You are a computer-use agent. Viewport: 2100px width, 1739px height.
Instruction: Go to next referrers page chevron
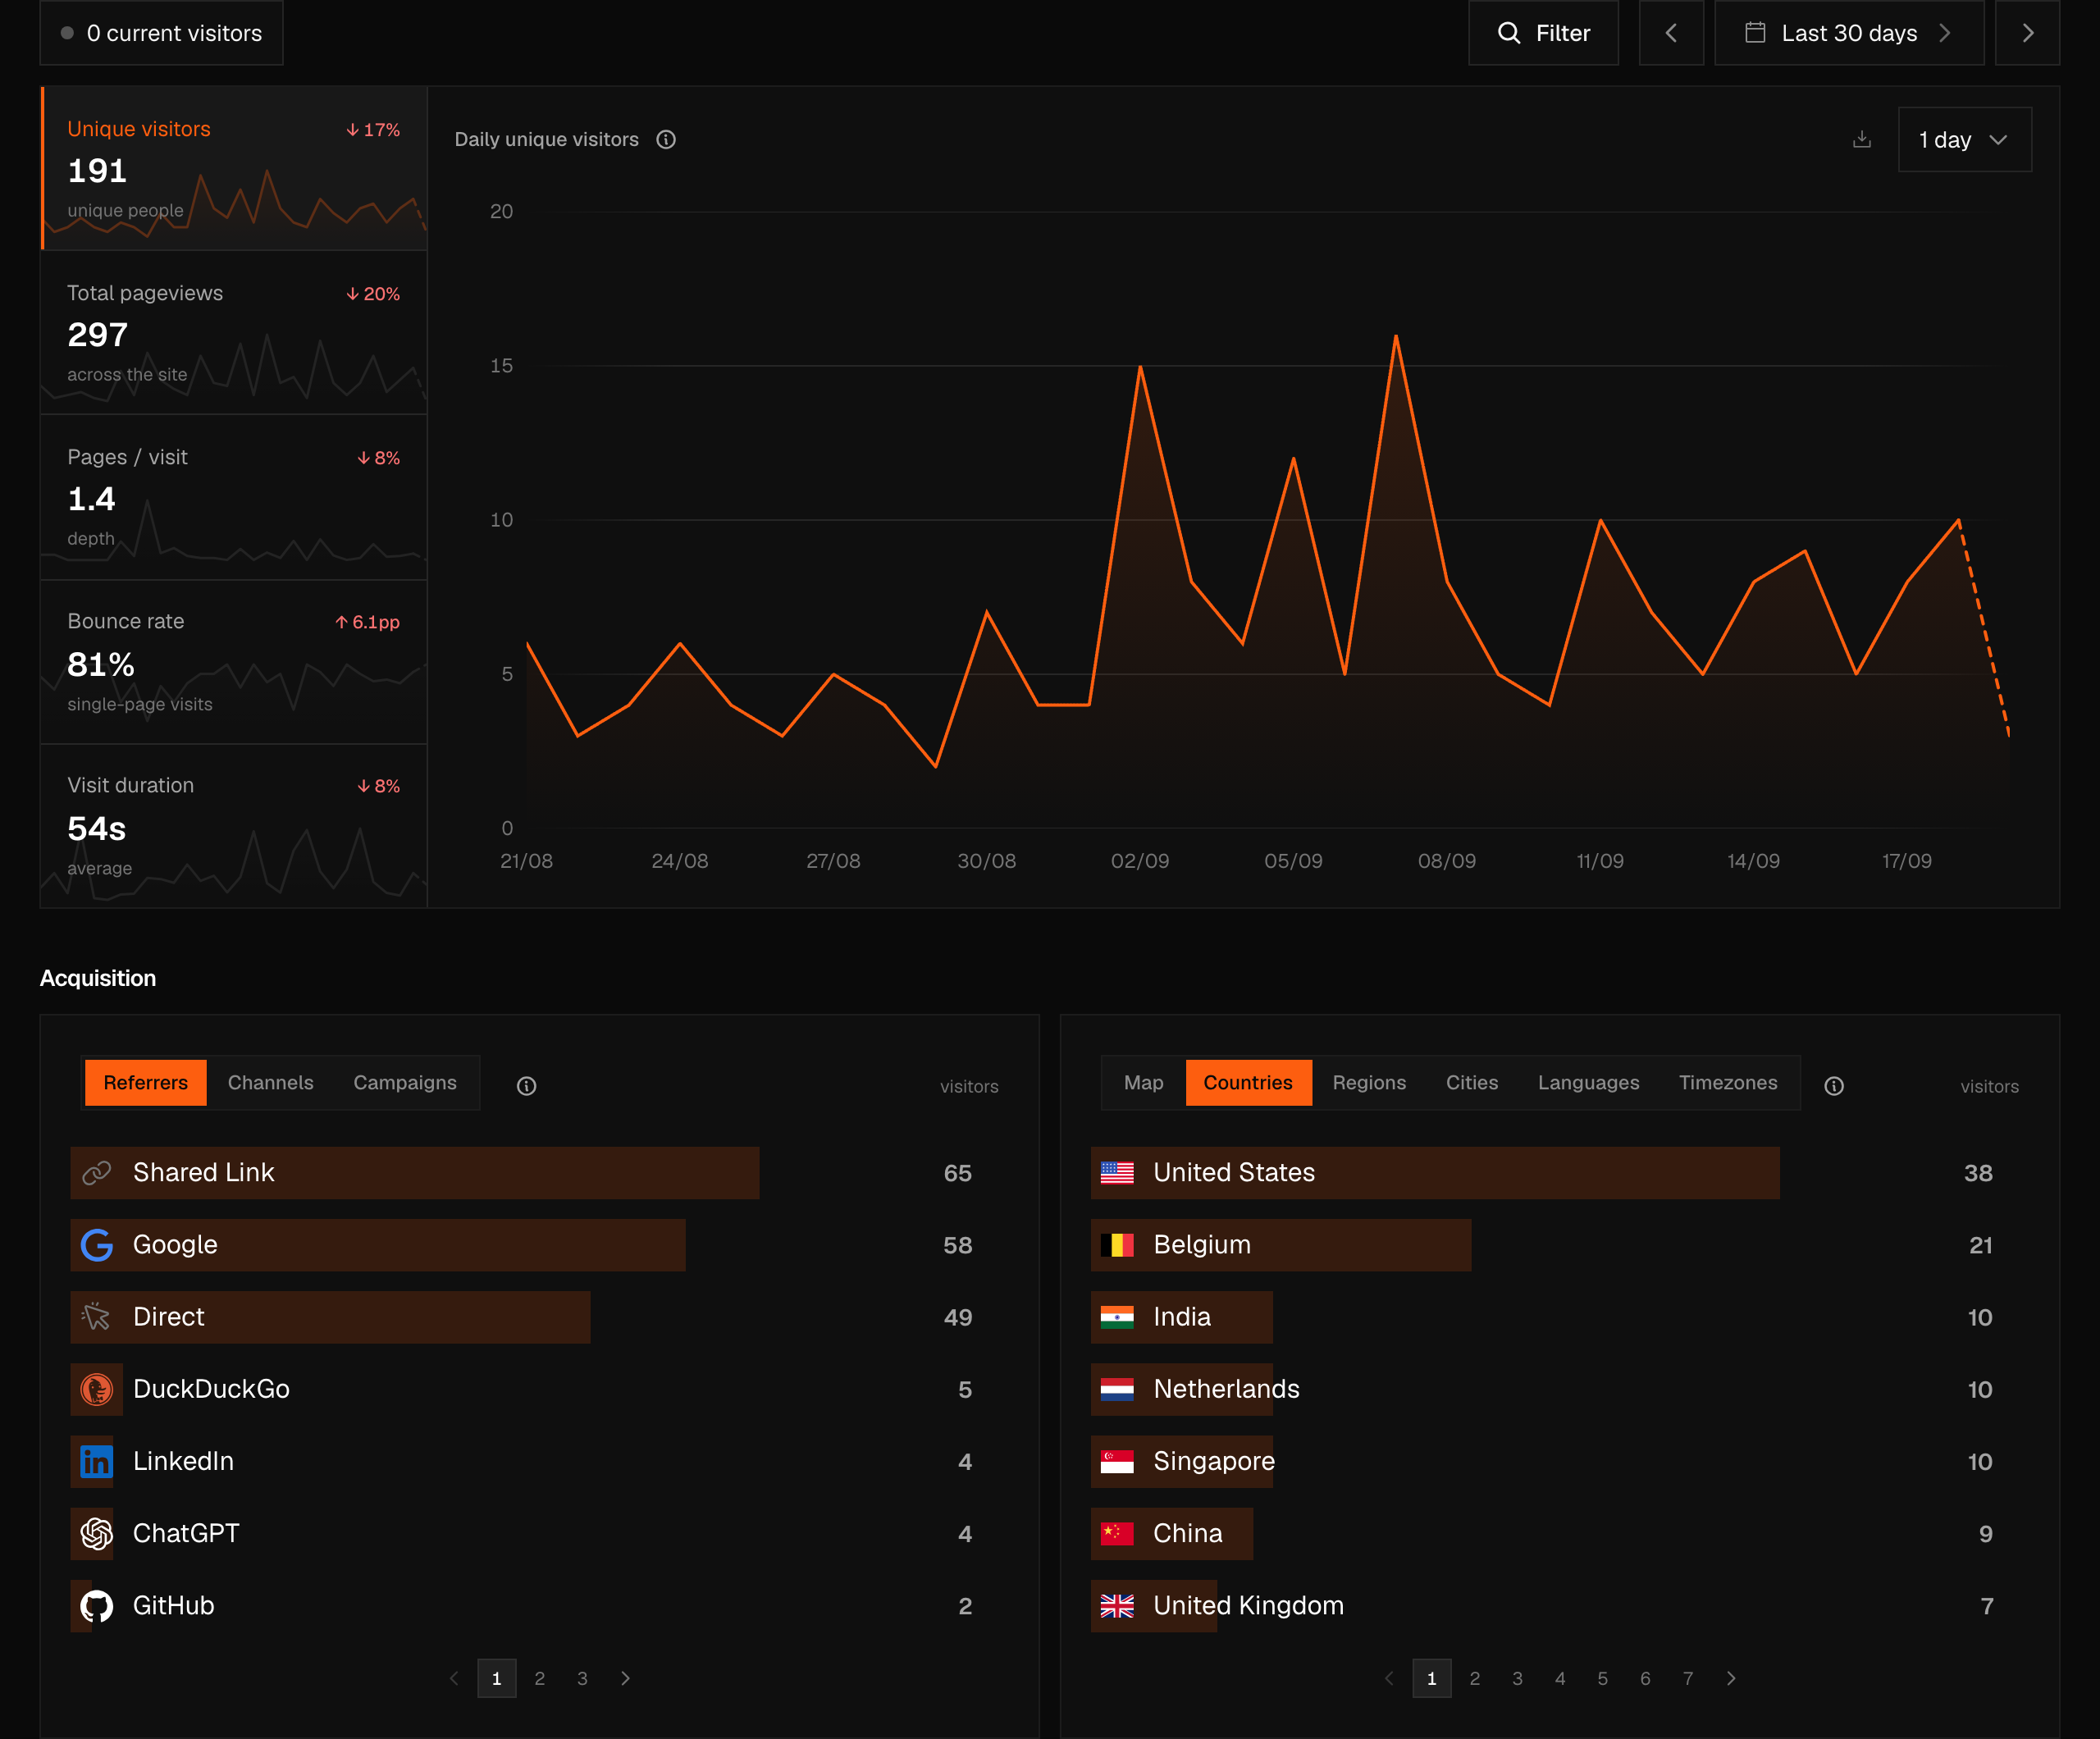coord(625,1678)
